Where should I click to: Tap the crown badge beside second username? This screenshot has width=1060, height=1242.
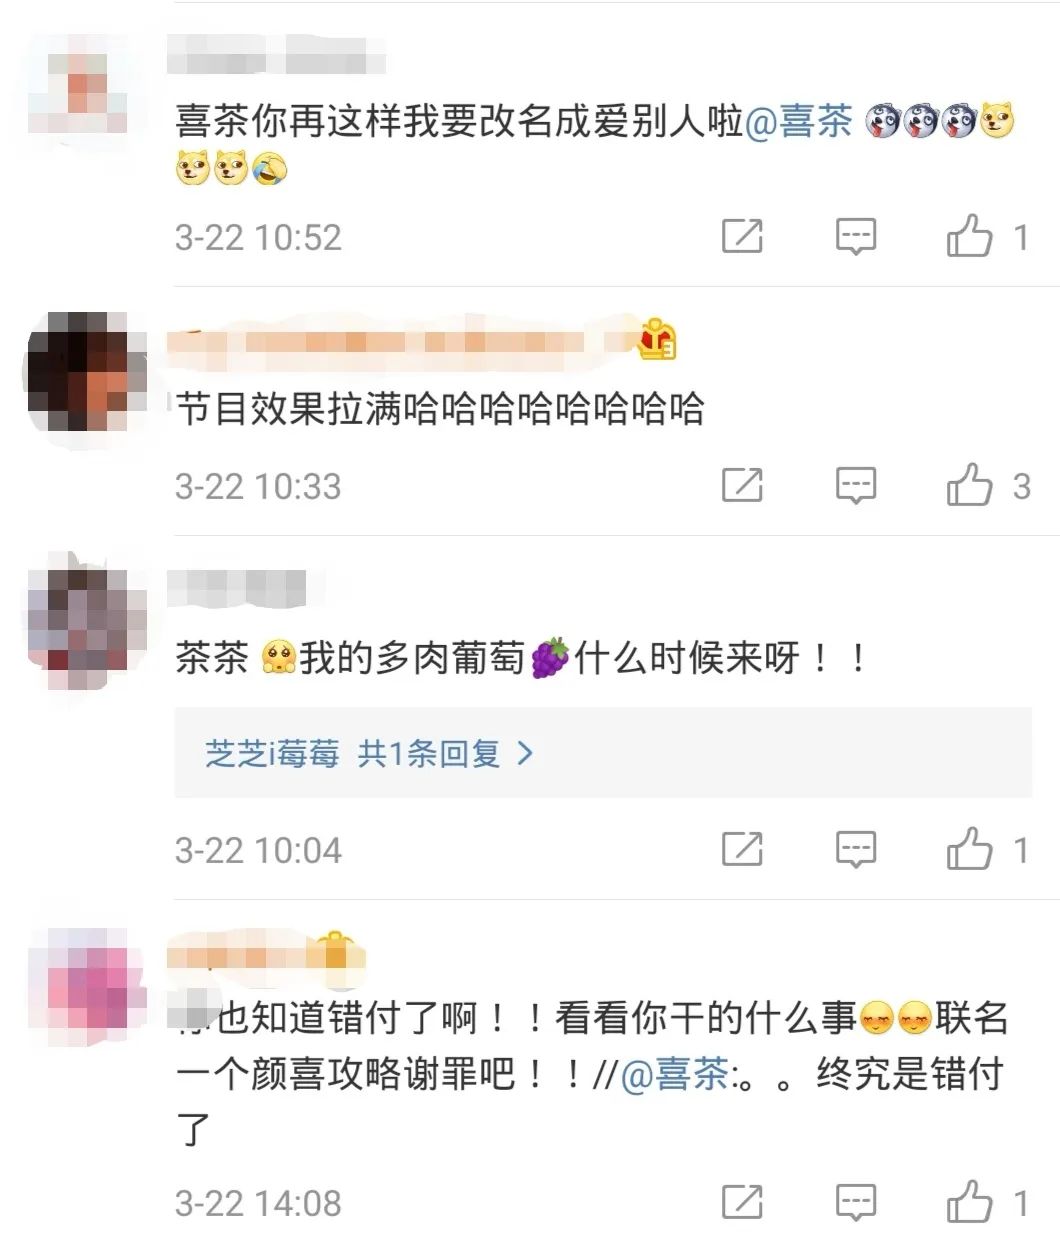(657, 339)
